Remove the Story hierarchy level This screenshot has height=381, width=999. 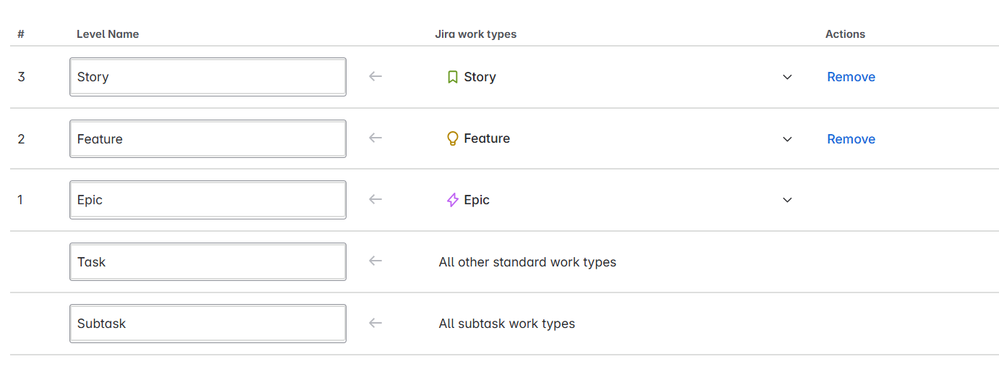click(851, 77)
